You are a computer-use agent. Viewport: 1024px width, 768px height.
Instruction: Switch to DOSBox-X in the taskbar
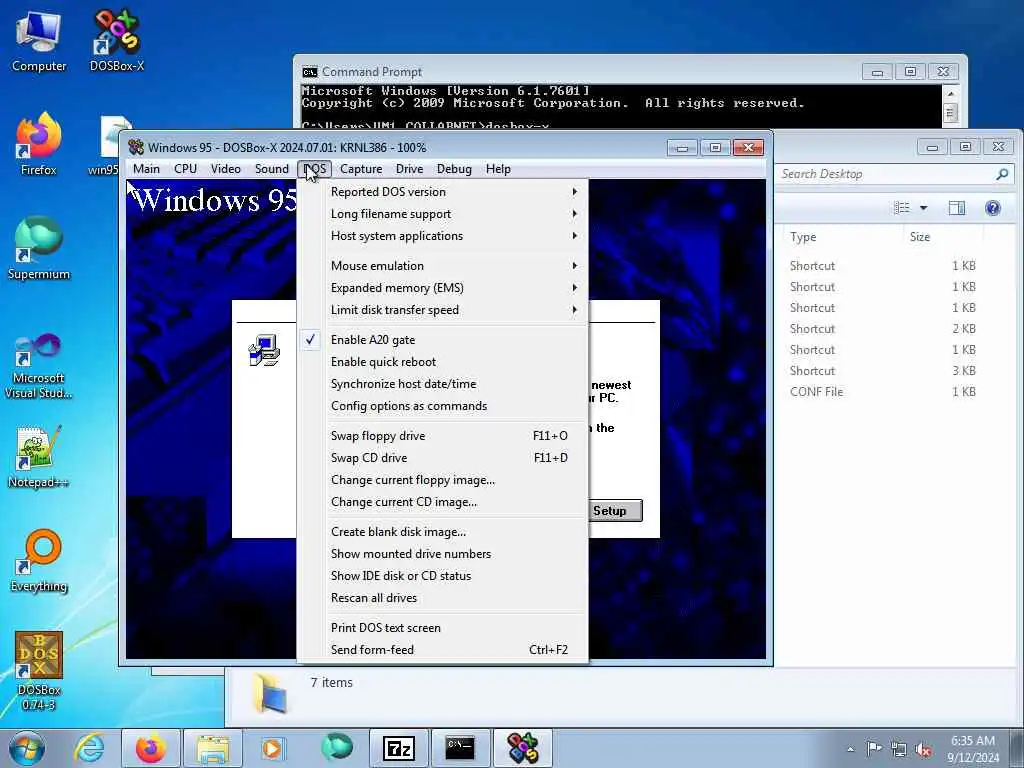point(523,748)
